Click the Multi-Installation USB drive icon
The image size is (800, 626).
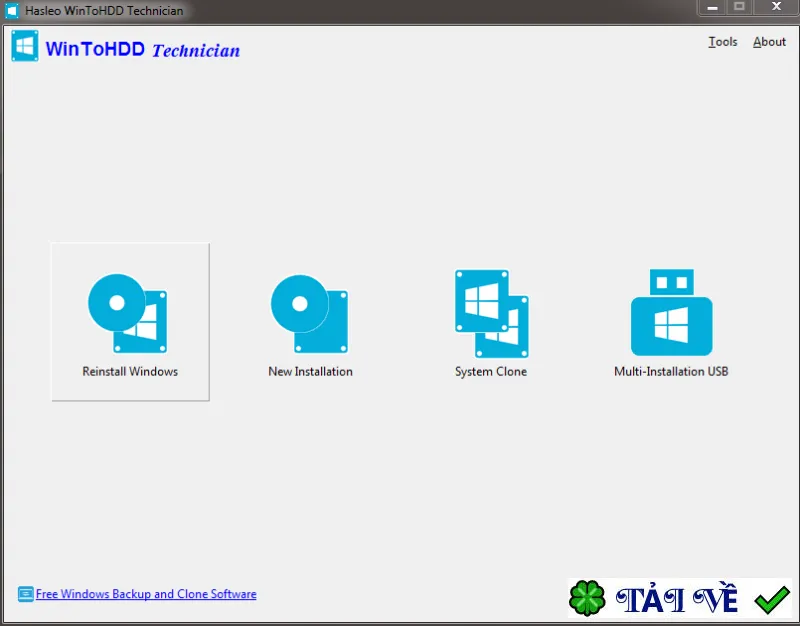point(671,312)
